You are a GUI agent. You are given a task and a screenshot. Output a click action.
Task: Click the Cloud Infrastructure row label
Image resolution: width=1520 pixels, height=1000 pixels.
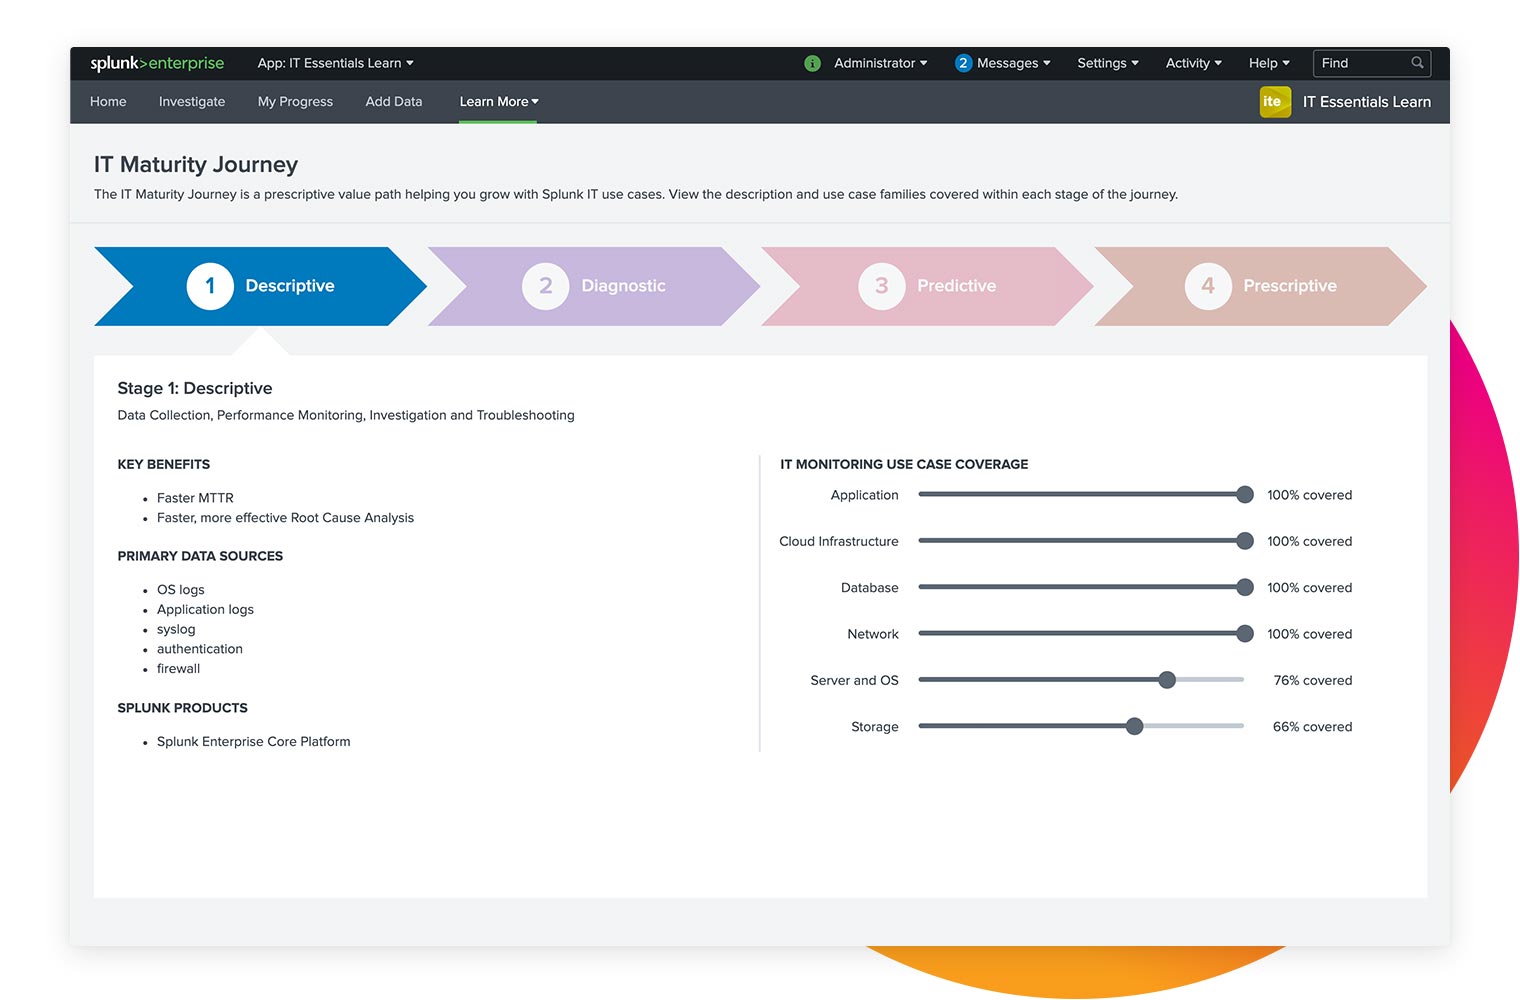[x=839, y=541]
